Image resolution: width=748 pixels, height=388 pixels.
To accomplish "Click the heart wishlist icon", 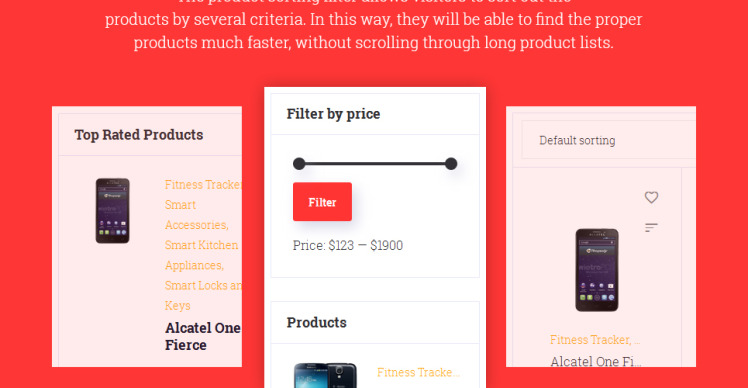I will (x=651, y=197).
